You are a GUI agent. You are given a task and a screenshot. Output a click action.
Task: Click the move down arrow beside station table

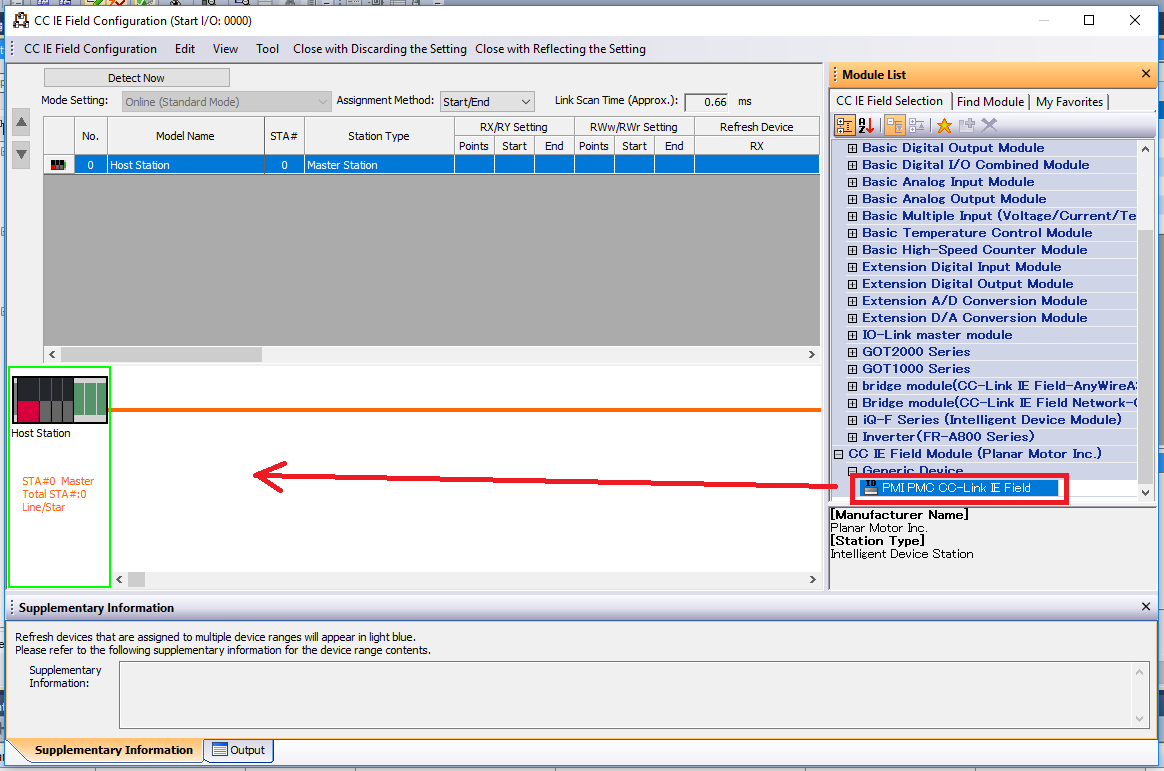21,155
